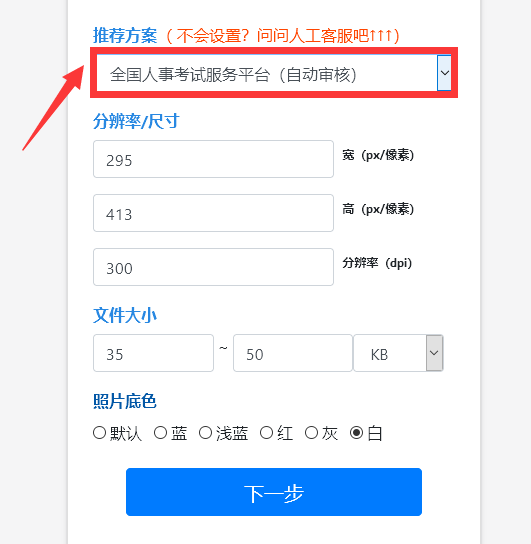Focus the width field containing 295
531x544 pixels.
pos(213,159)
